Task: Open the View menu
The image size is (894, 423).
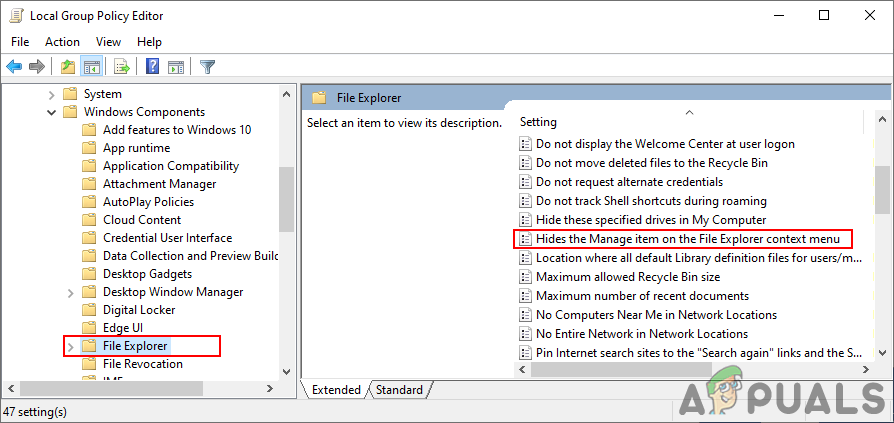Action: (108, 42)
